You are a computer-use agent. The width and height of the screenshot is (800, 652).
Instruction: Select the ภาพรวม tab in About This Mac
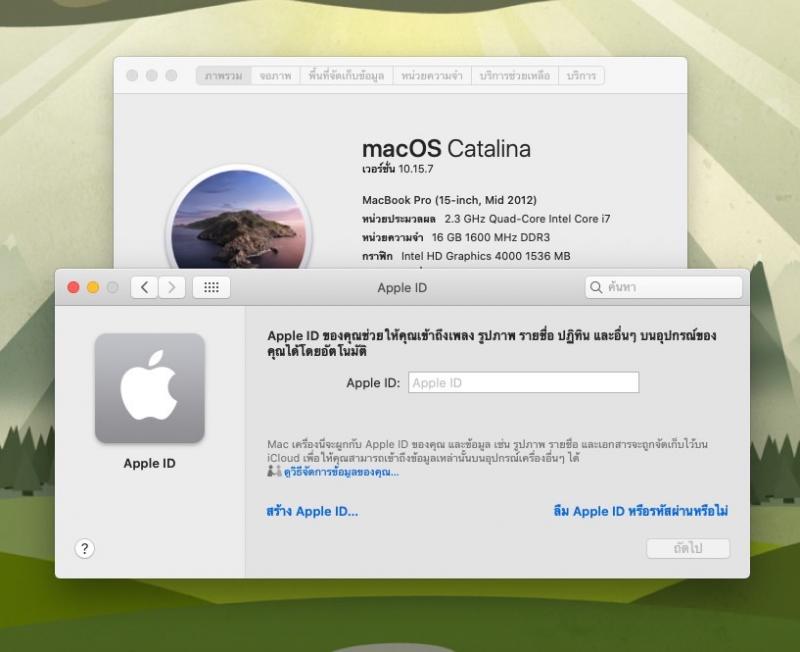click(223, 76)
